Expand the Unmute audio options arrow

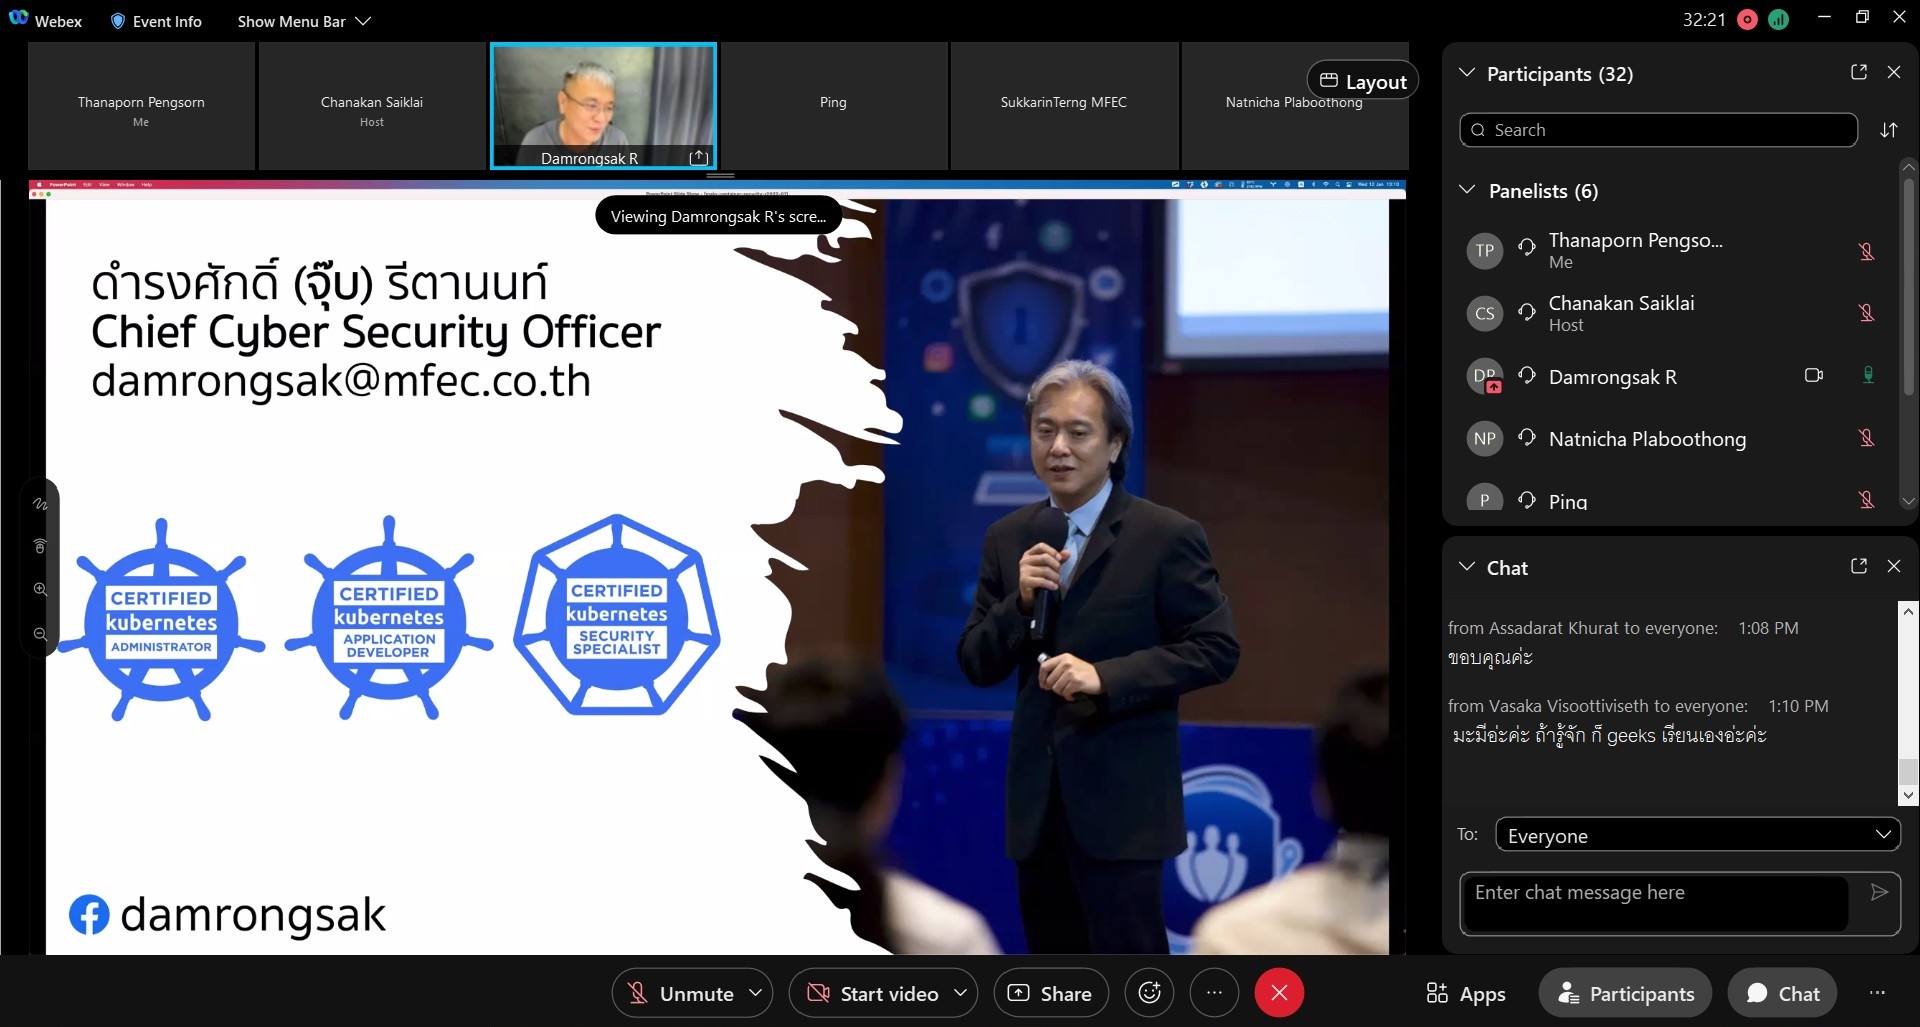[756, 993]
